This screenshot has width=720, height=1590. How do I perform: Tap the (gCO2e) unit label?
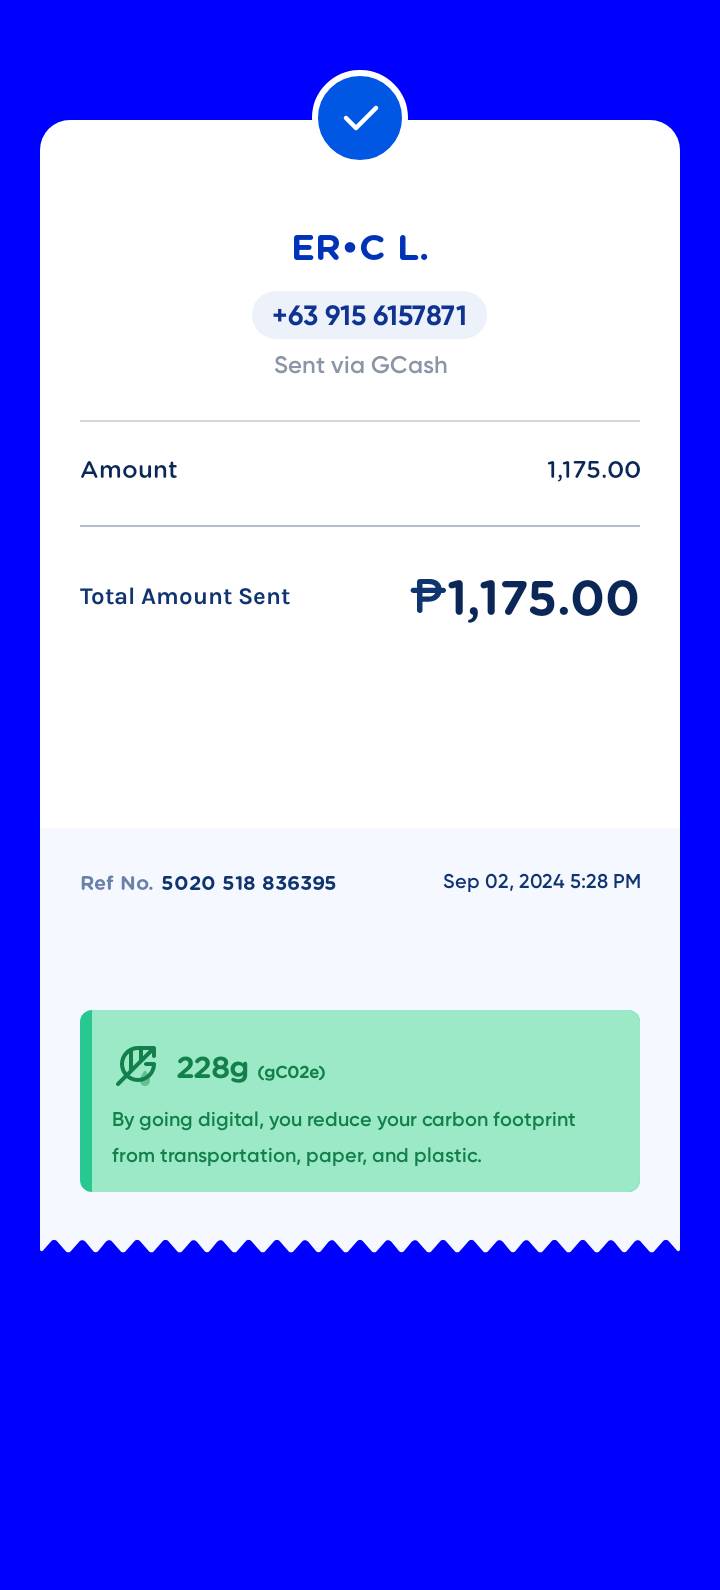coord(291,1073)
